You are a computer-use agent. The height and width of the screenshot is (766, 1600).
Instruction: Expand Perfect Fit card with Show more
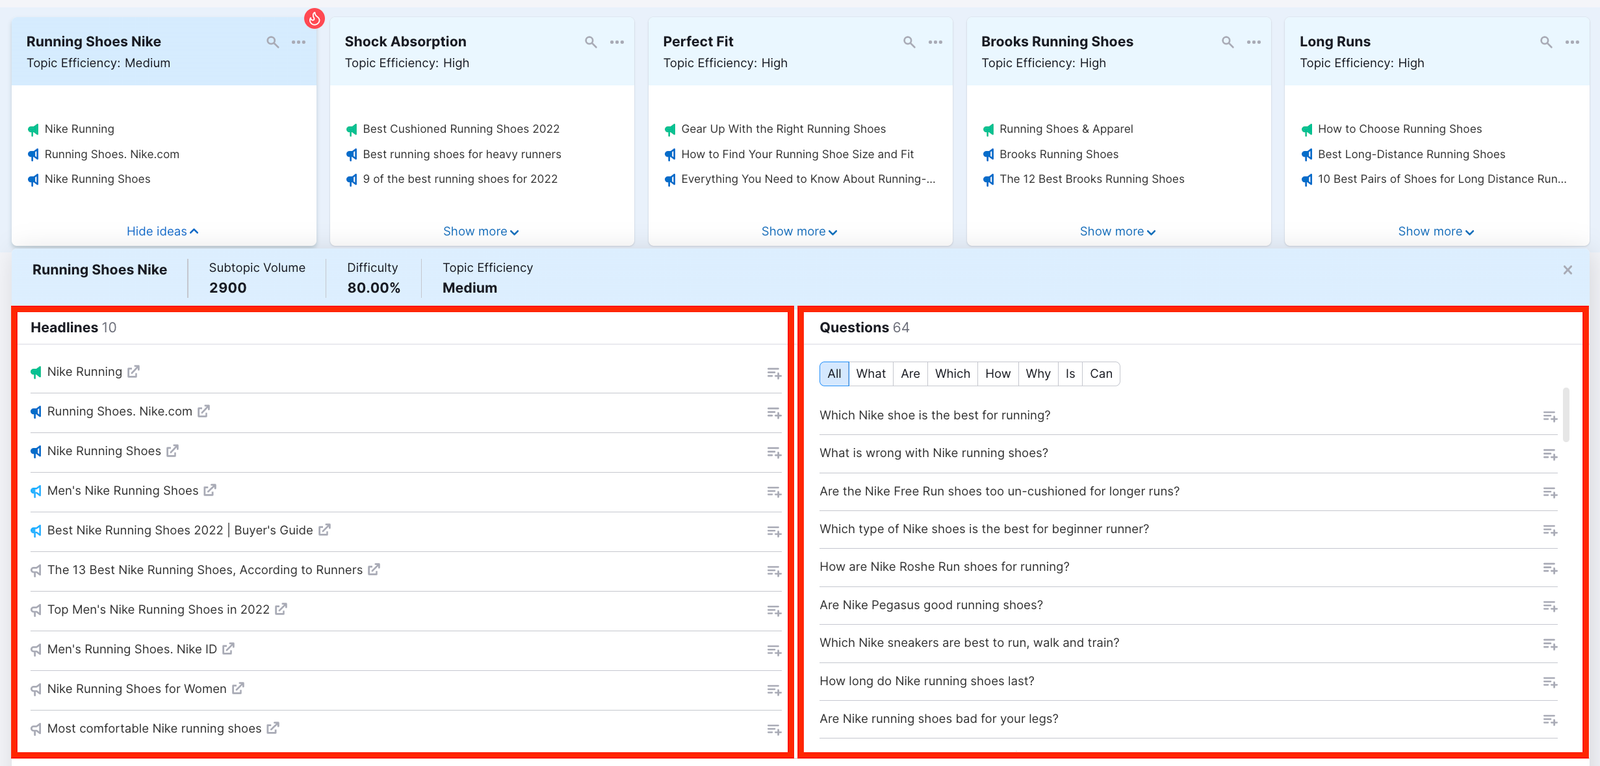coord(799,231)
